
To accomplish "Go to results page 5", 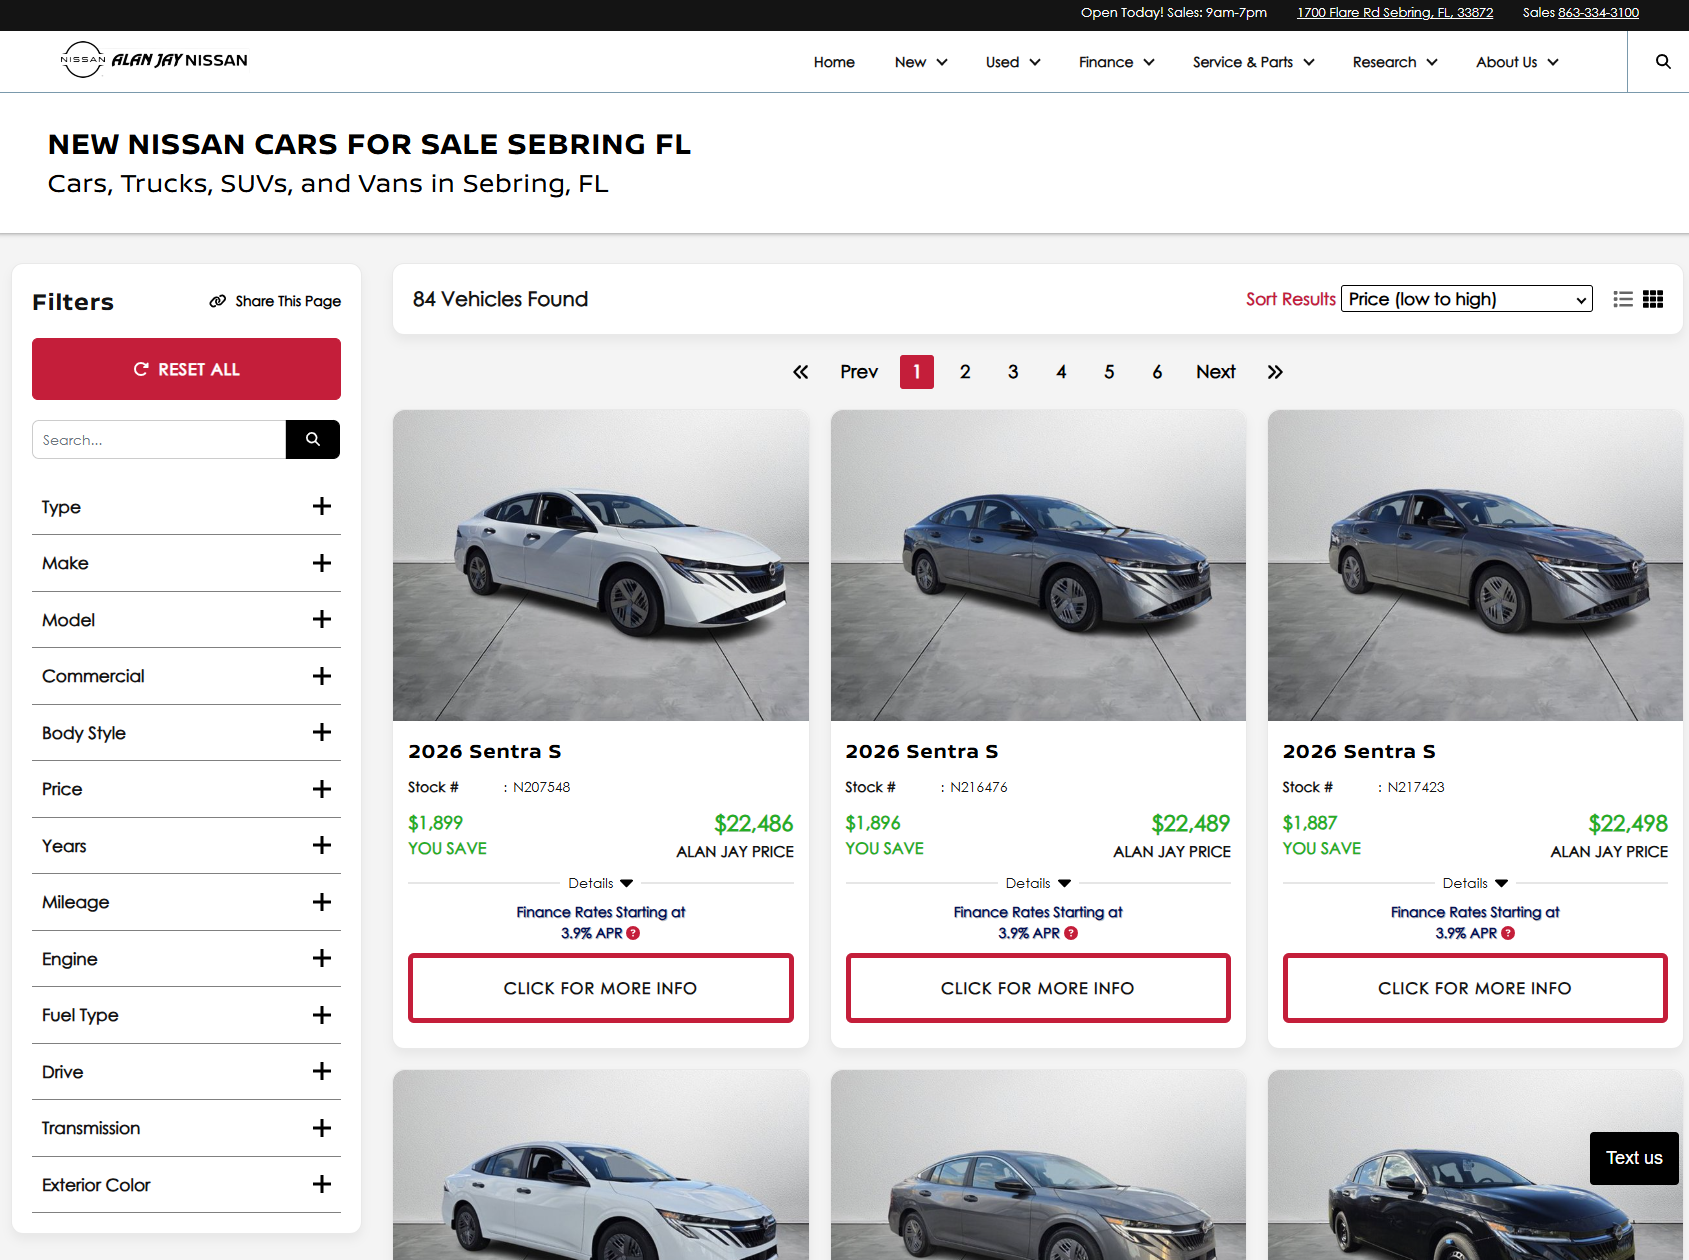I will (x=1109, y=372).
